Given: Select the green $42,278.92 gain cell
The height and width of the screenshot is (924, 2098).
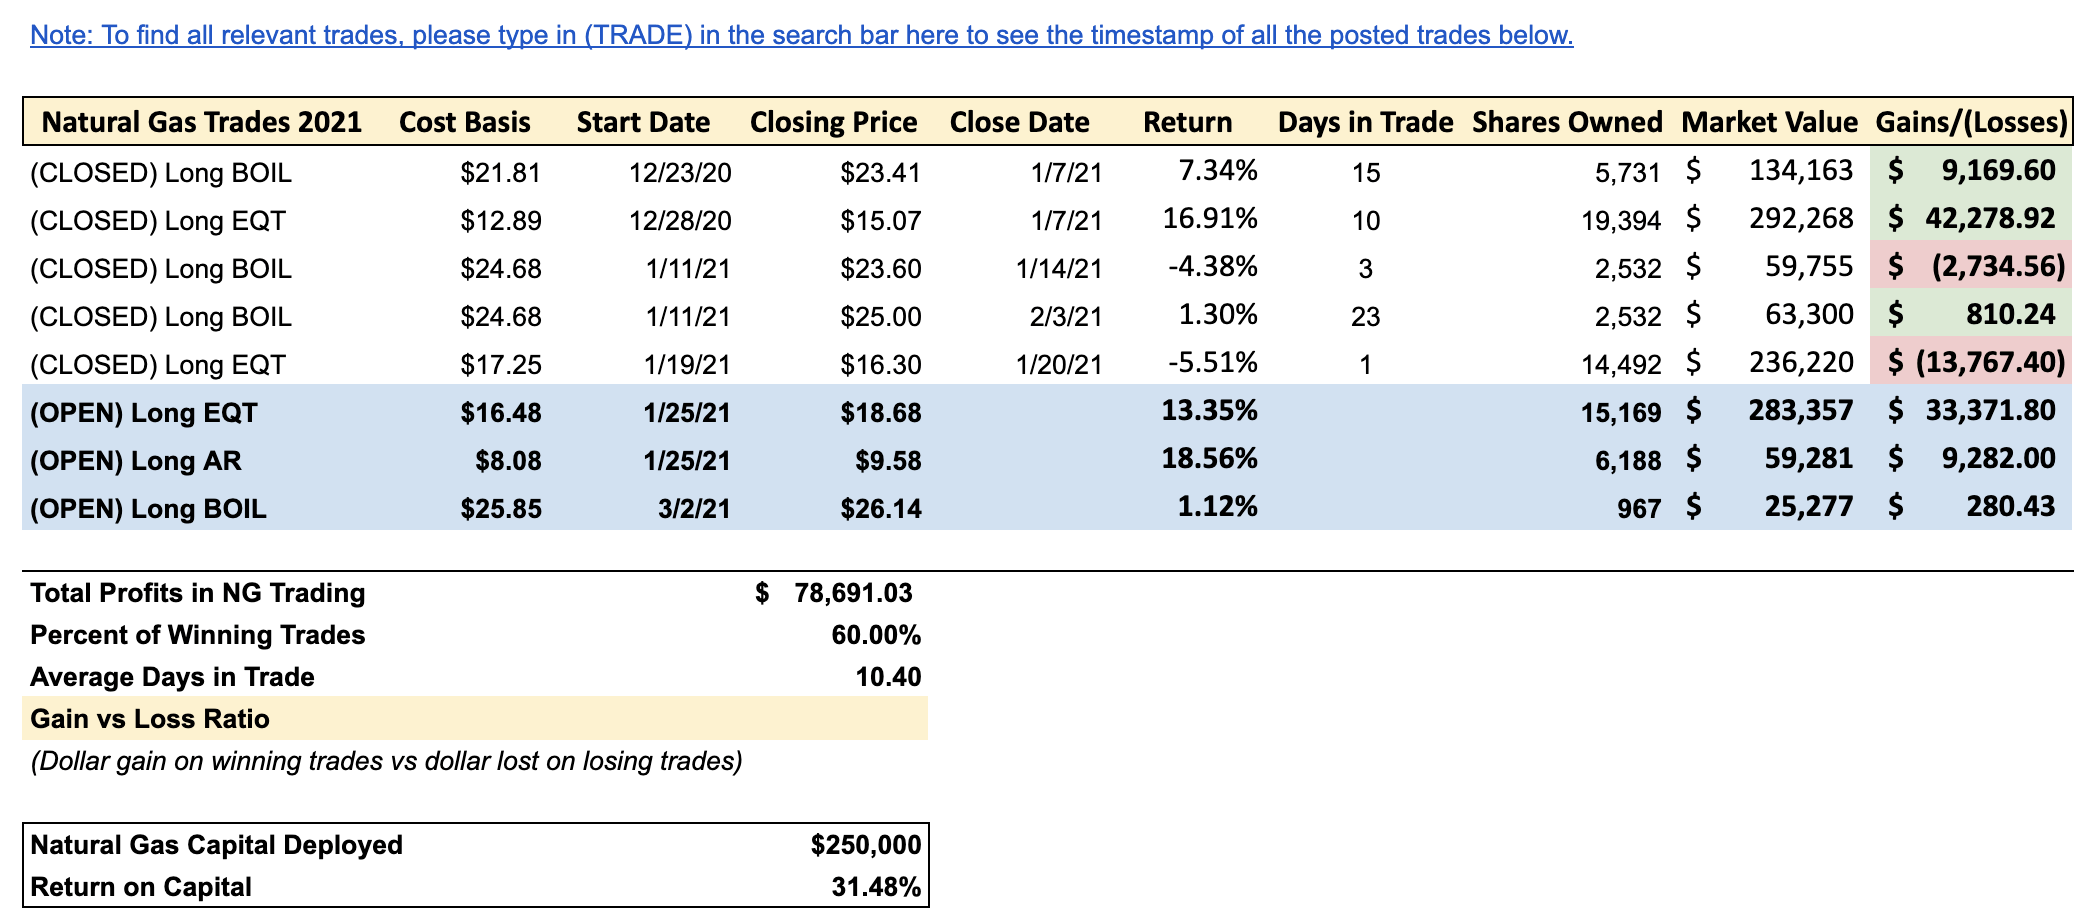Looking at the screenshot, I should coord(1971,218).
